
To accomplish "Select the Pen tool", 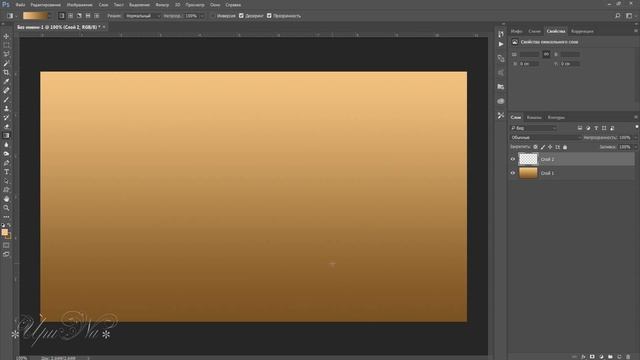I will click(x=6, y=163).
